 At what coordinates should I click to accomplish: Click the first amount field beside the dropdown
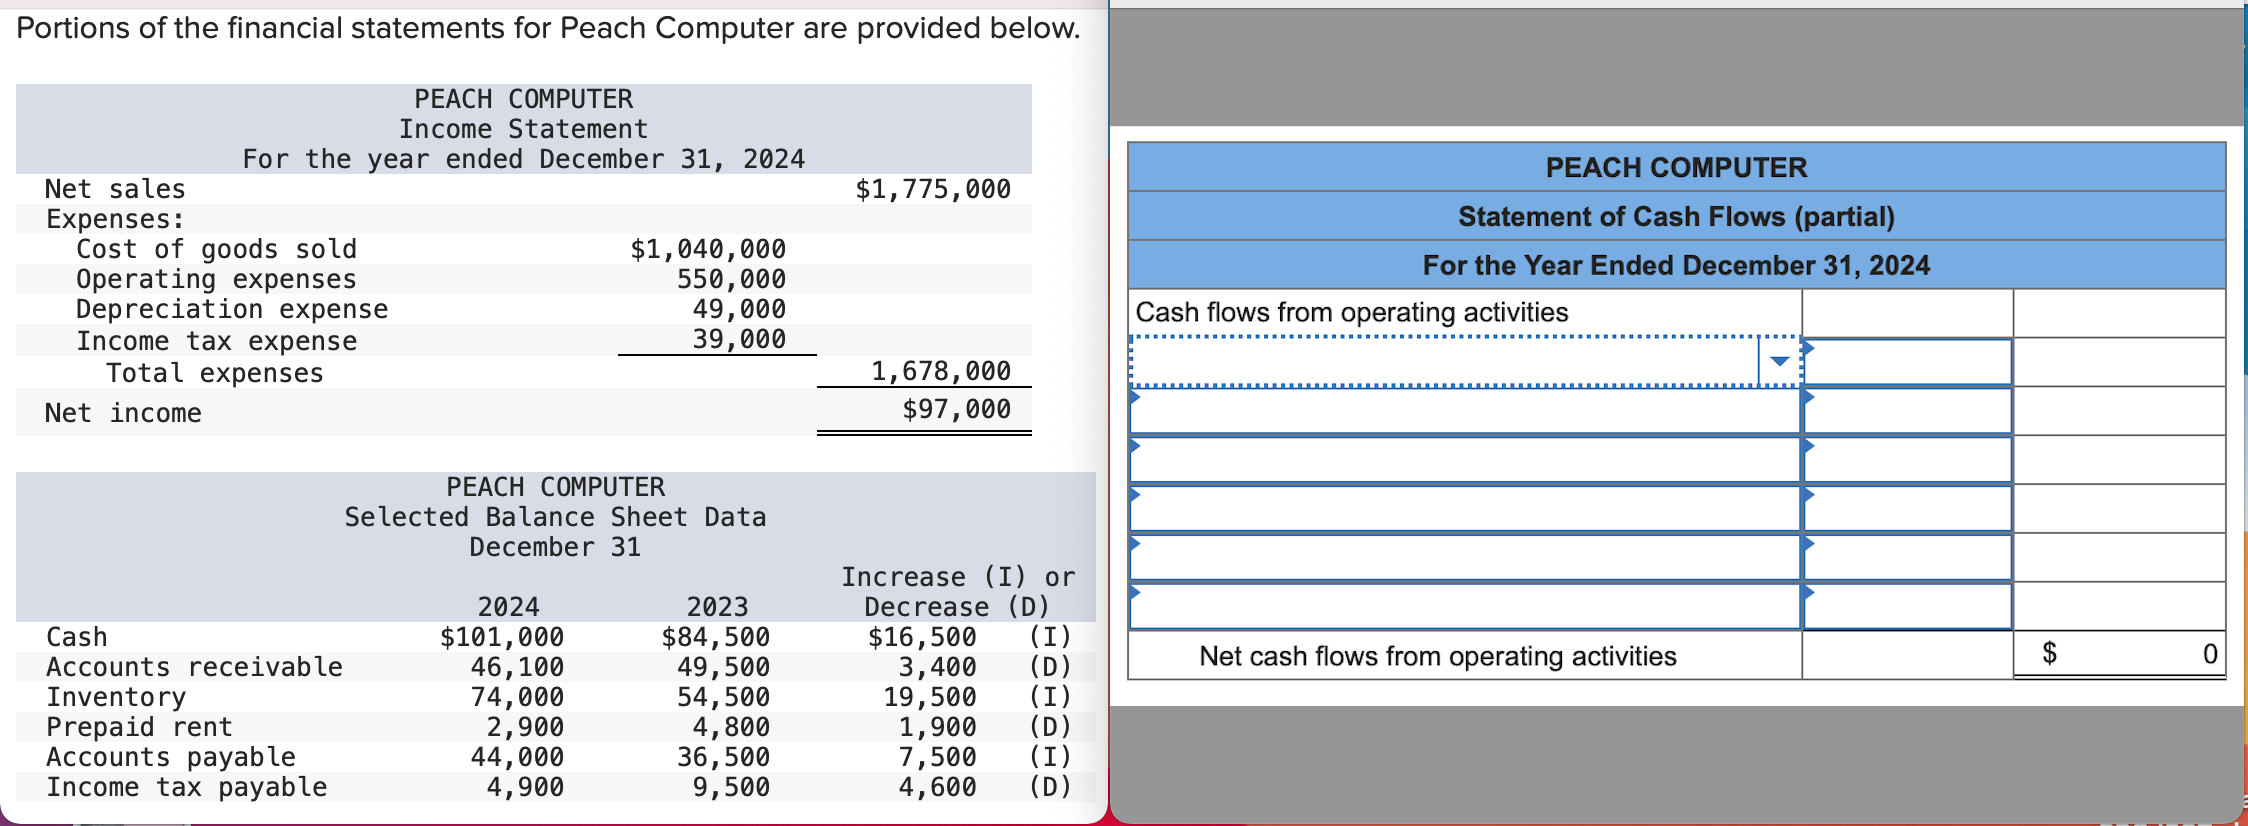pyautogui.click(x=1907, y=362)
